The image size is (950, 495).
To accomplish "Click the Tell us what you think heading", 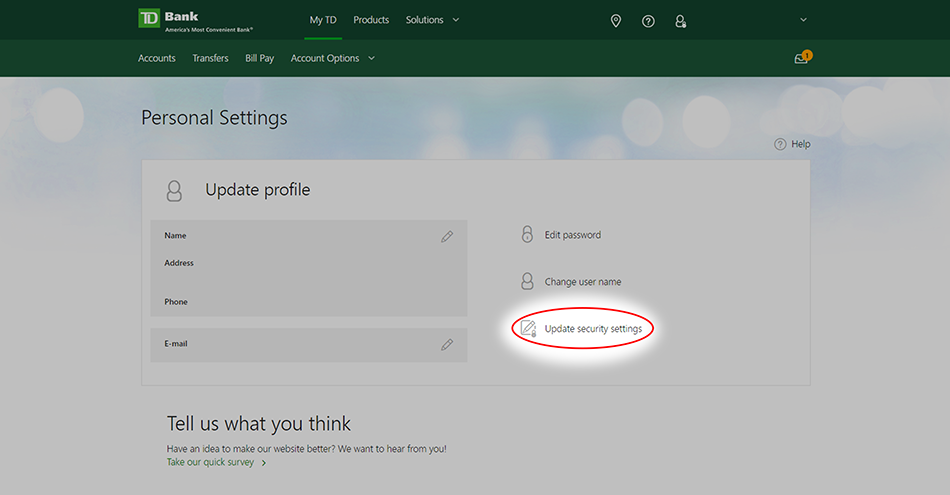I will (259, 424).
